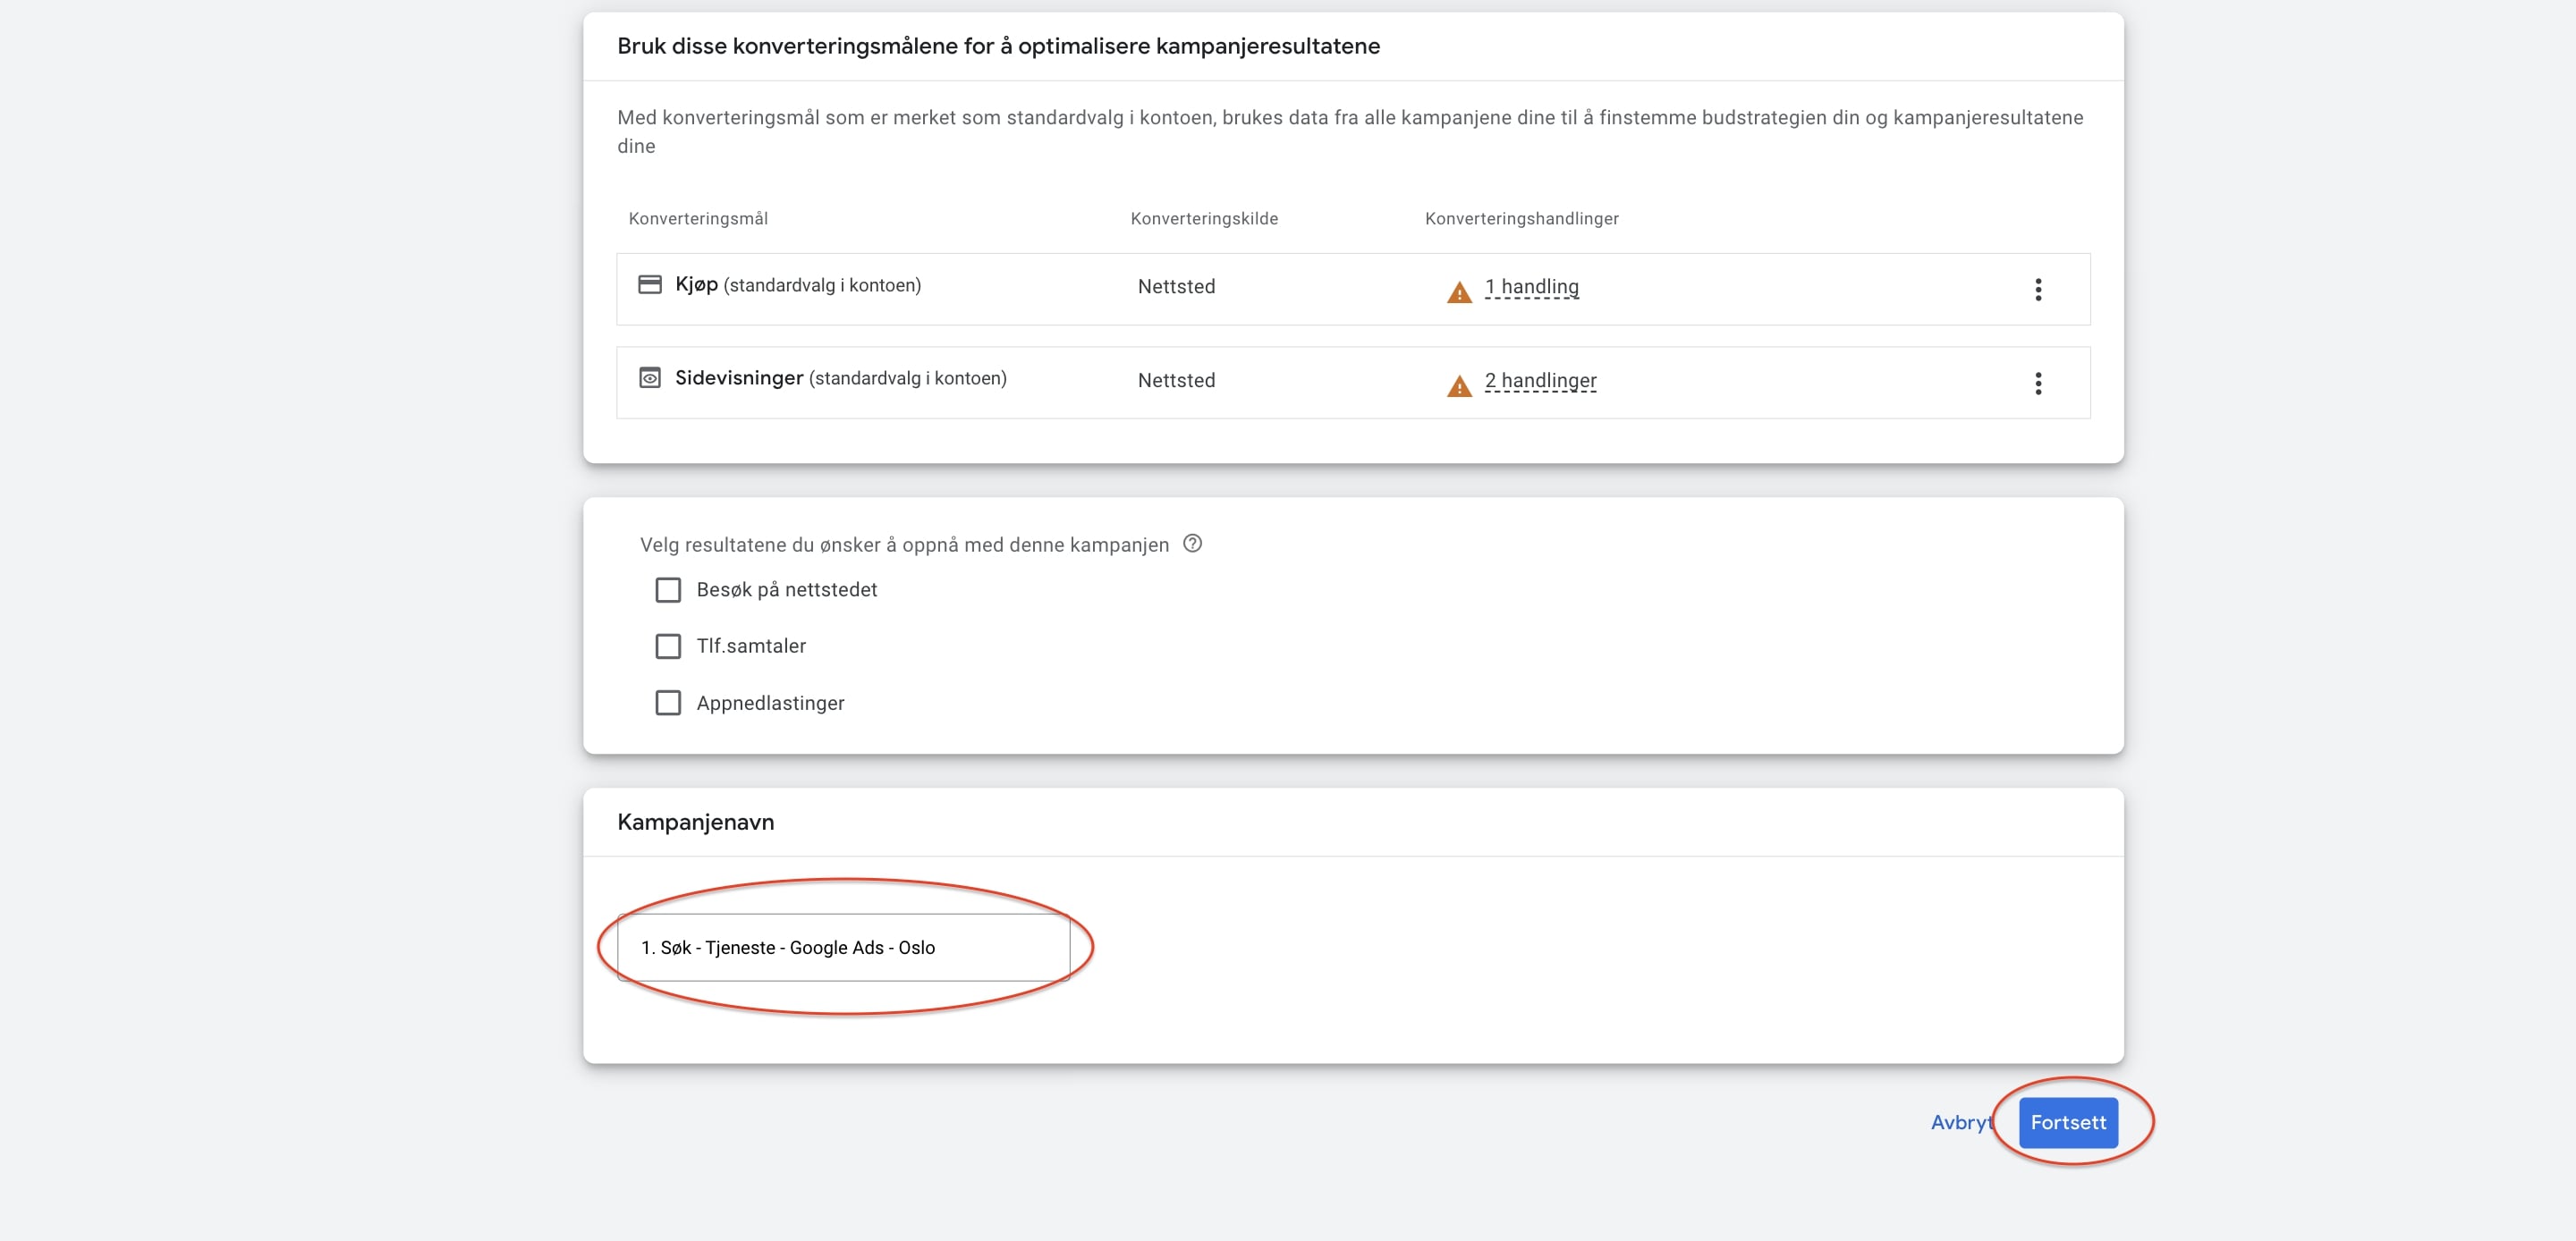Viewport: 2576px width, 1241px height.
Task: Enable the Tlf.samtaler checkbox
Action: pyautogui.click(x=668, y=646)
